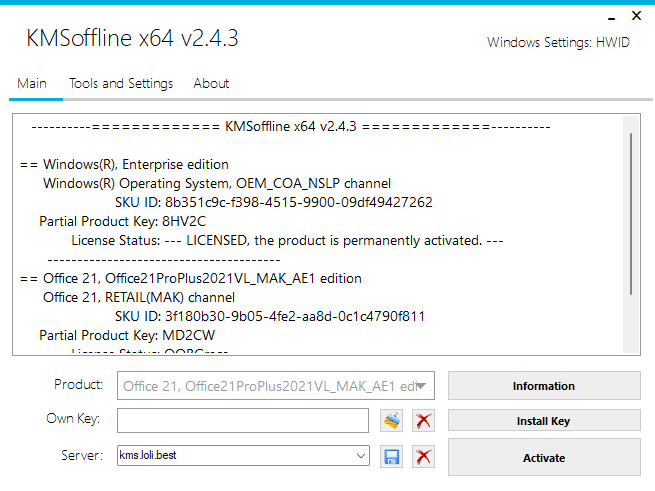Image resolution: width=655 pixels, height=491 pixels.
Task: Open the About tab
Action: tap(211, 84)
